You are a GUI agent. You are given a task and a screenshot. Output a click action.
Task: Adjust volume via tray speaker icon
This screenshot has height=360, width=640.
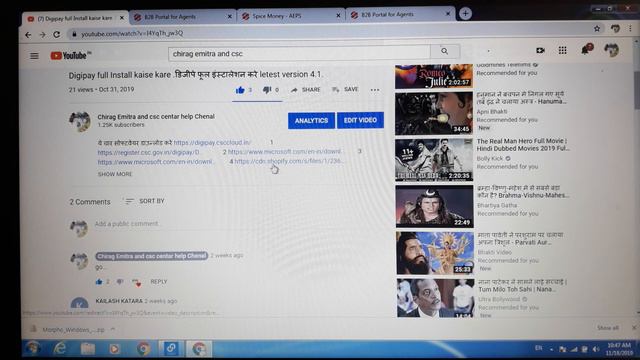(x=595, y=349)
